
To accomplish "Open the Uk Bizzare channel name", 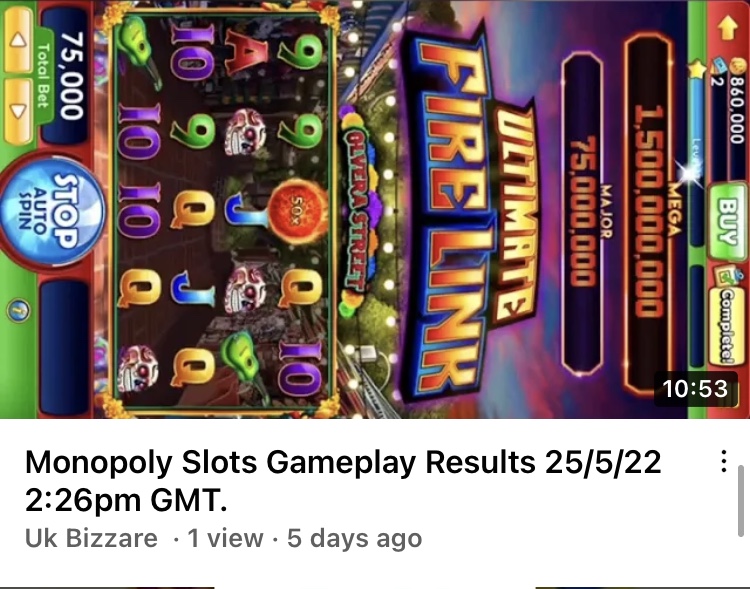I will point(91,538).
